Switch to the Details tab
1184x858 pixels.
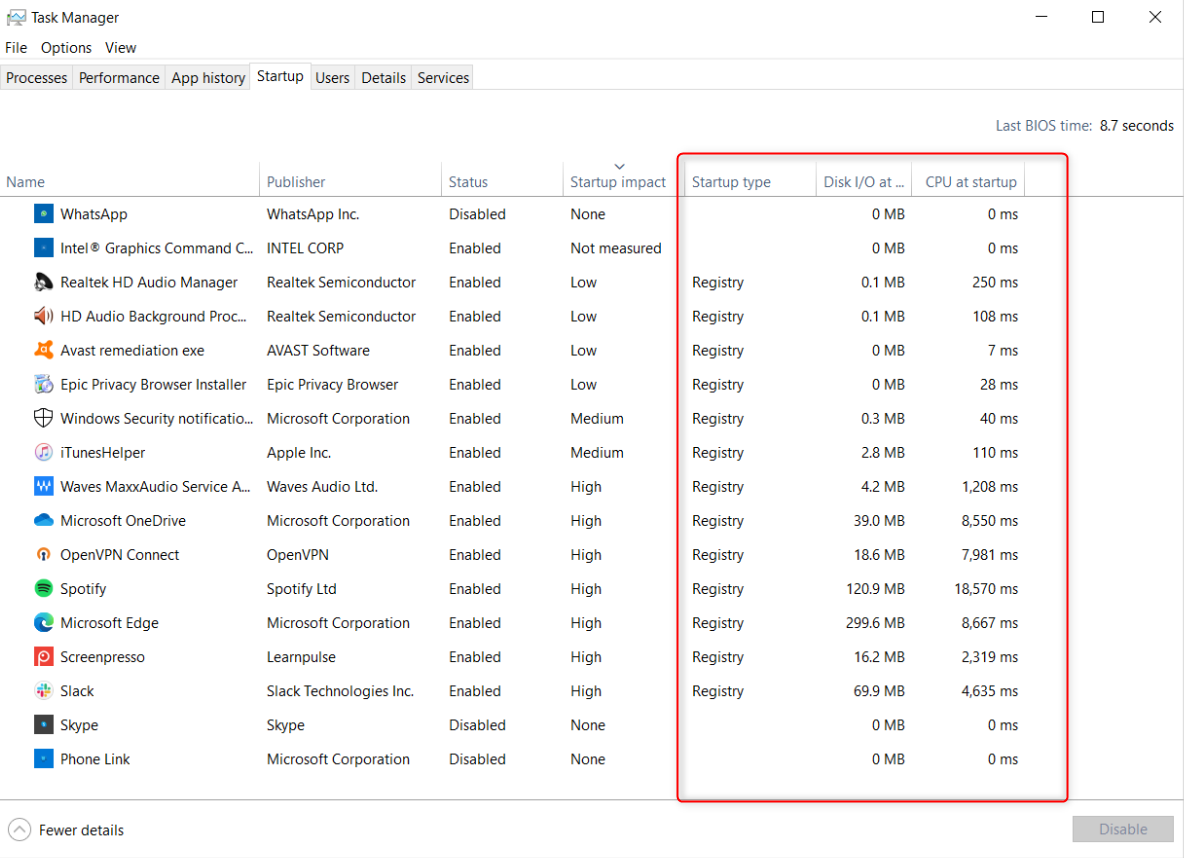[384, 78]
